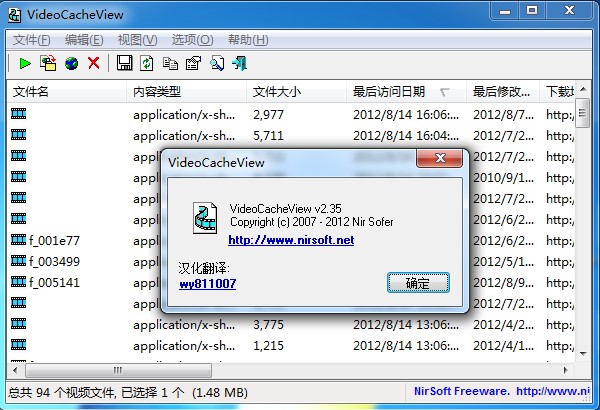
Task: Click modified date 2012/8/9 cell
Action: (x=503, y=283)
